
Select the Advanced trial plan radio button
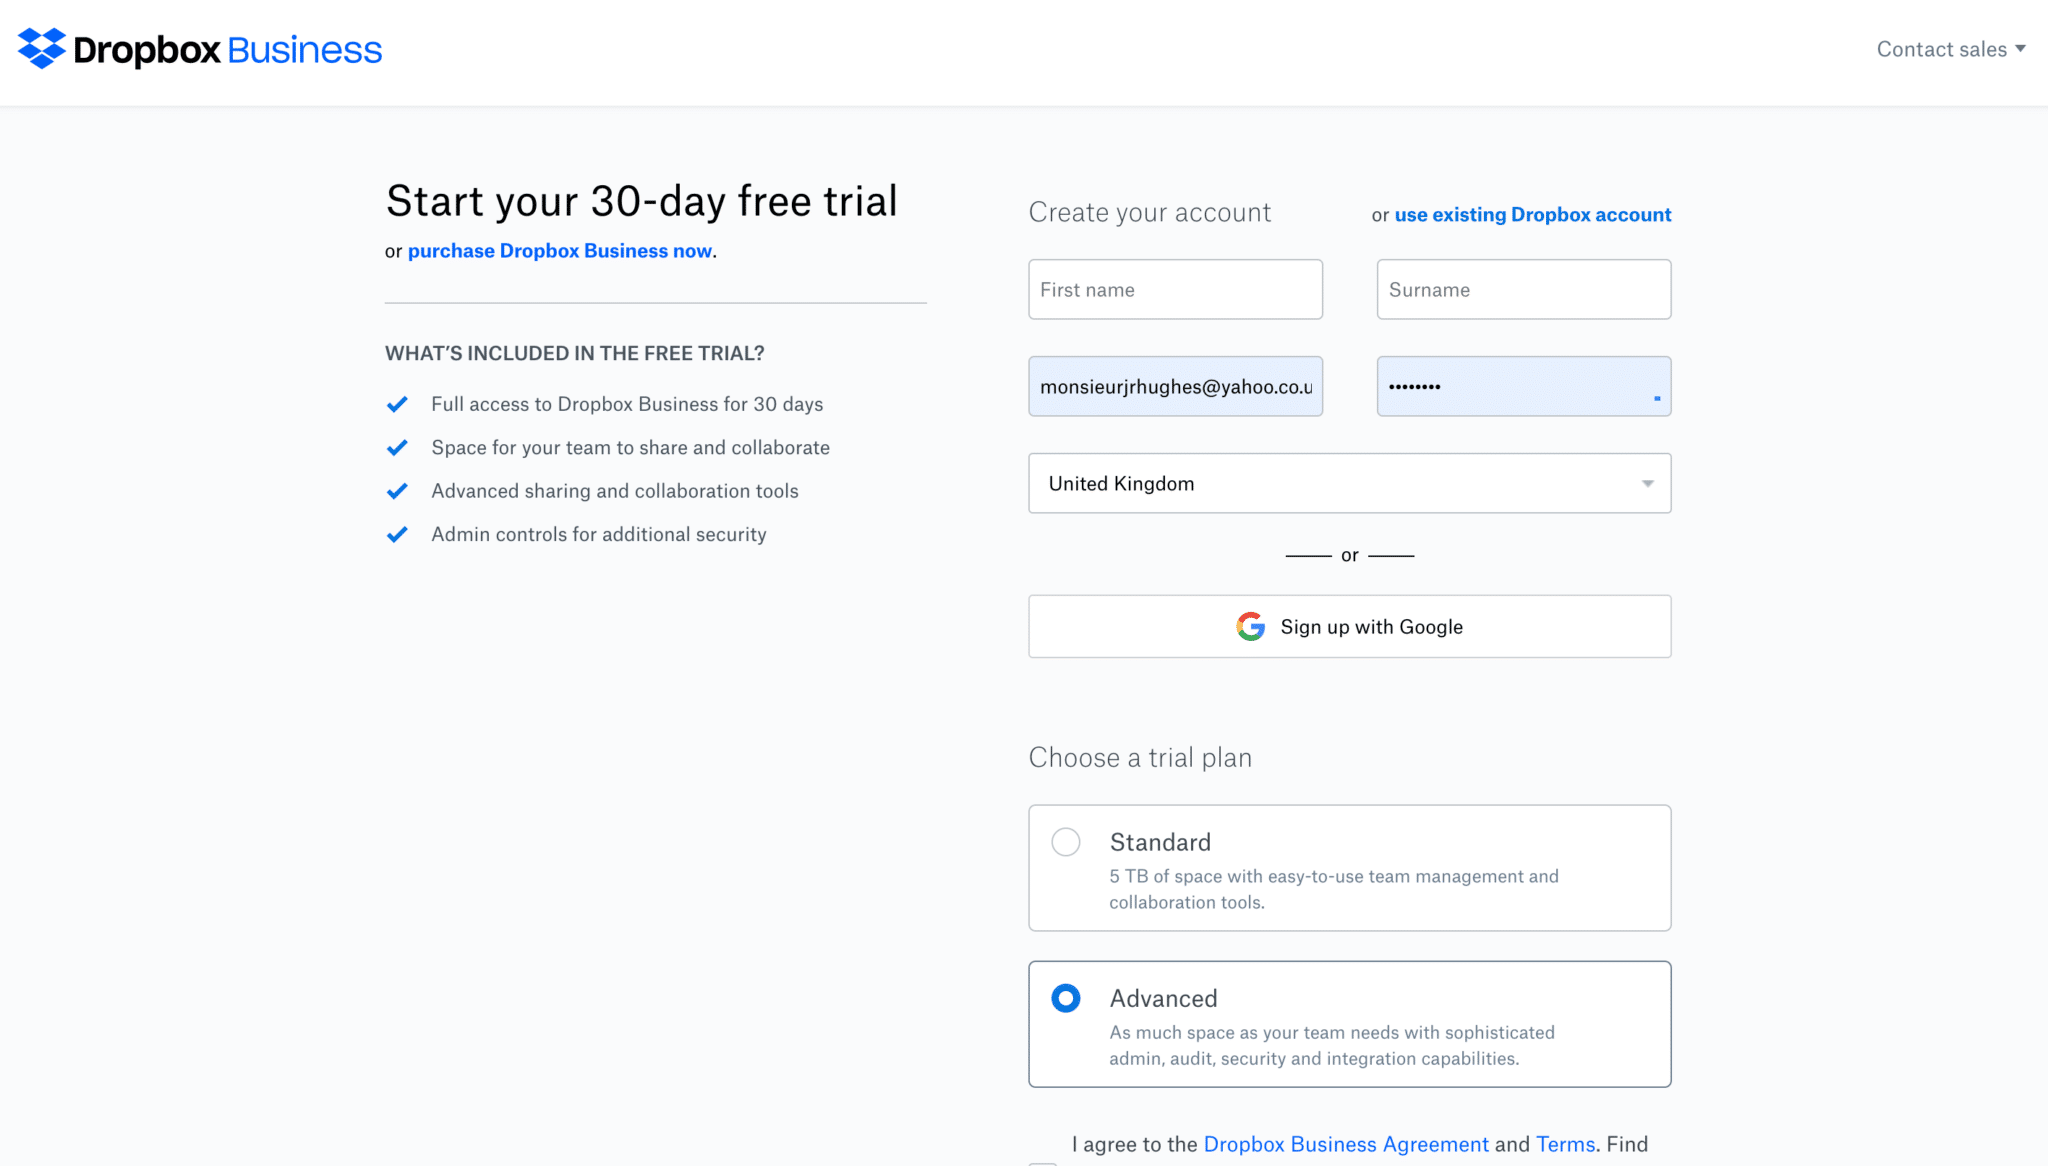click(x=1066, y=998)
